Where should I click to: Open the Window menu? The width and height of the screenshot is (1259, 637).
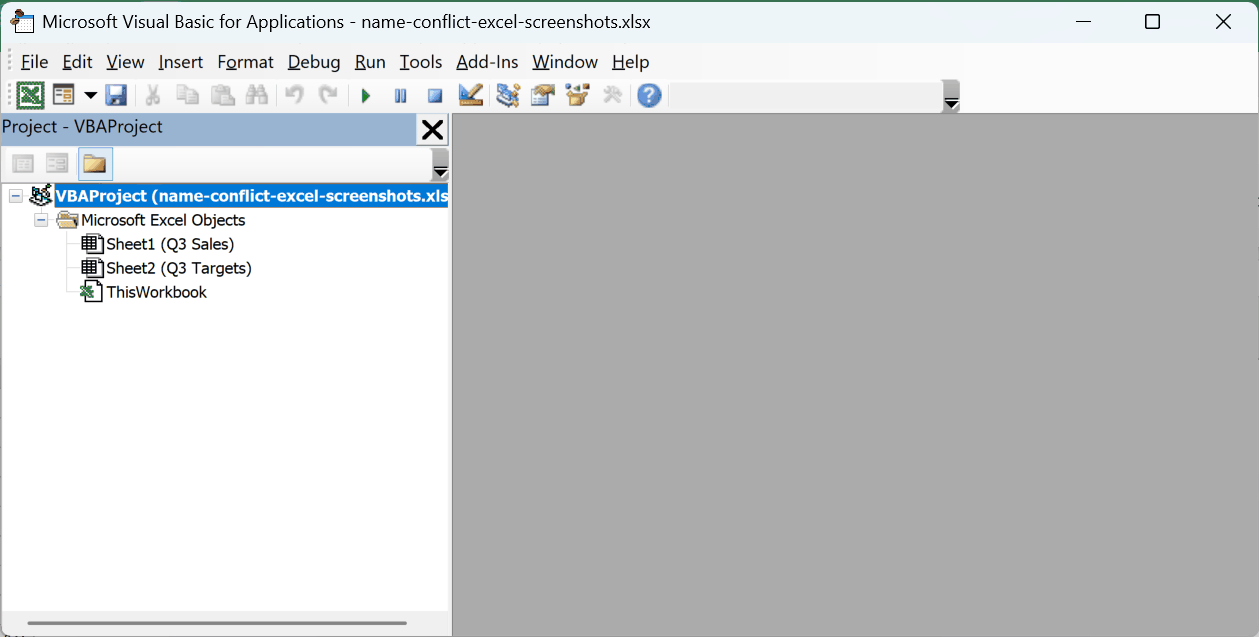565,62
